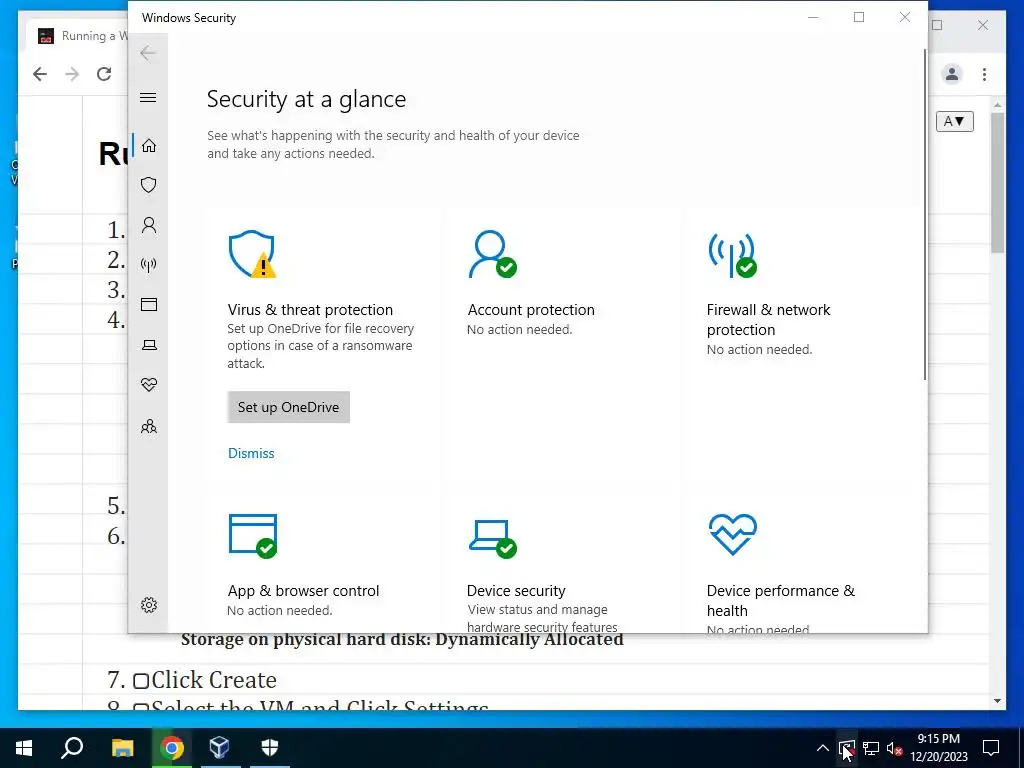Open Chrome profile avatar
This screenshot has width=1024, height=768.
952,74
